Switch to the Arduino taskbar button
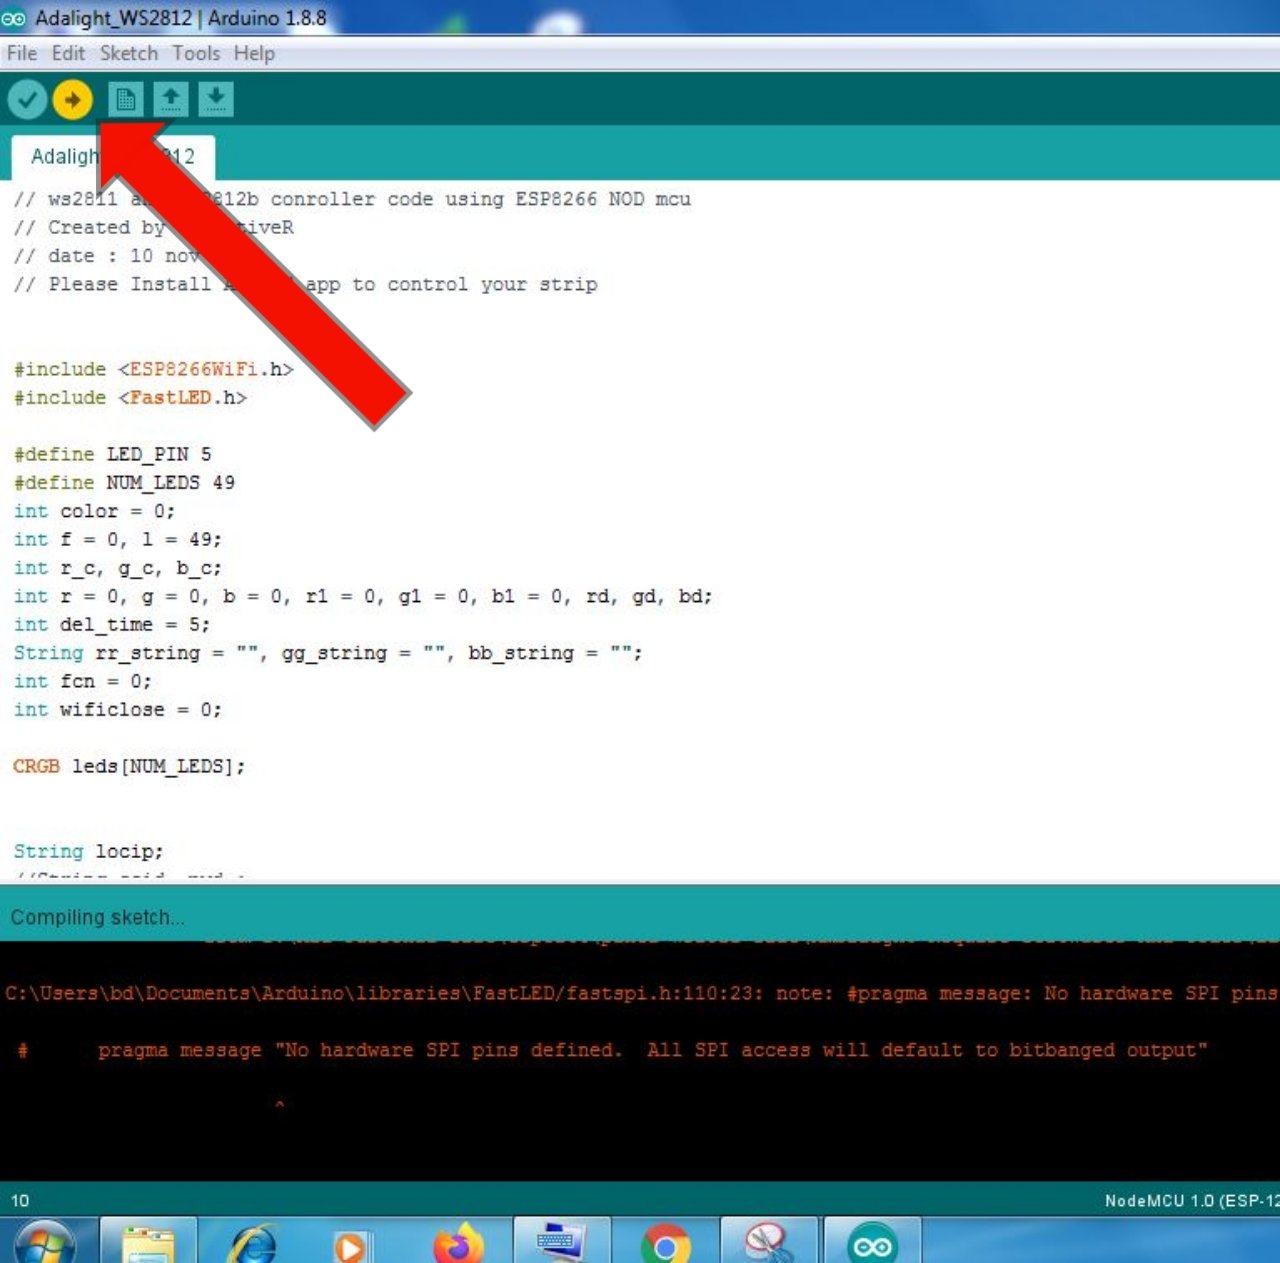The image size is (1280, 1263). 872,1242
